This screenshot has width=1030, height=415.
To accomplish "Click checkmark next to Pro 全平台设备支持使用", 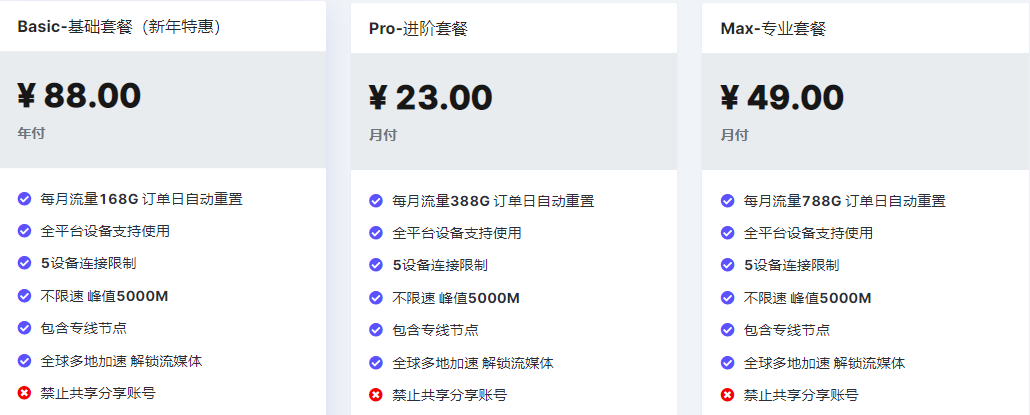I will (x=376, y=232).
